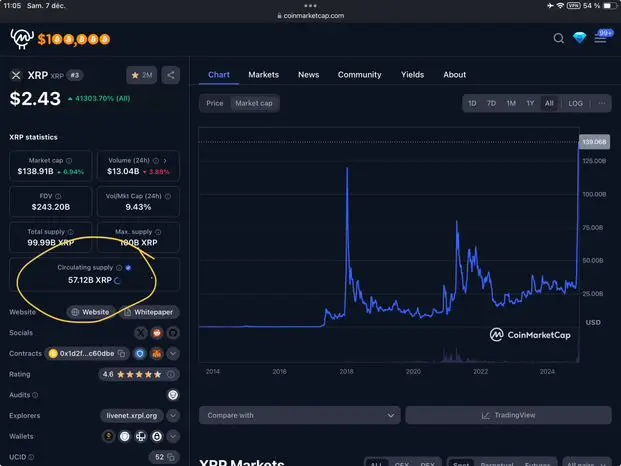621x466 pixels.
Task: Open the last lock wallet icon in Wallets
Action: [157, 436]
